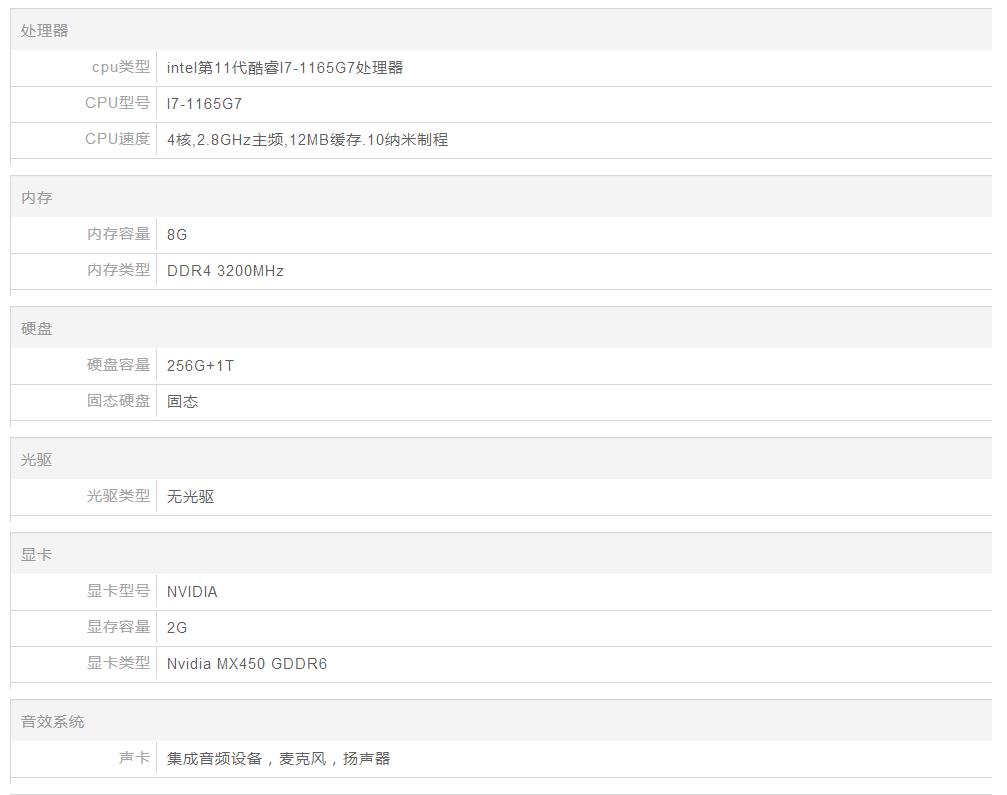The image size is (1007, 795).
Task: Click the 显卡 section header
Action: pyautogui.click(x=37, y=555)
